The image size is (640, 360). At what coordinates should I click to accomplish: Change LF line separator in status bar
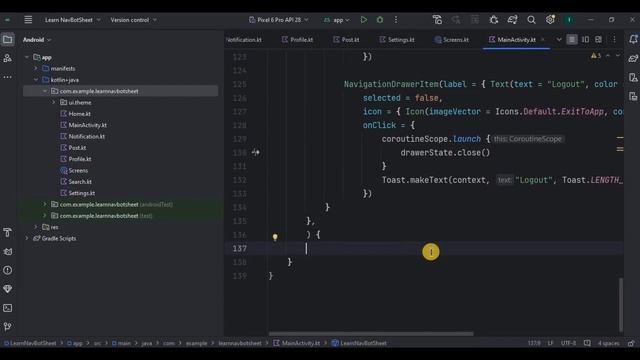[x=551, y=343]
